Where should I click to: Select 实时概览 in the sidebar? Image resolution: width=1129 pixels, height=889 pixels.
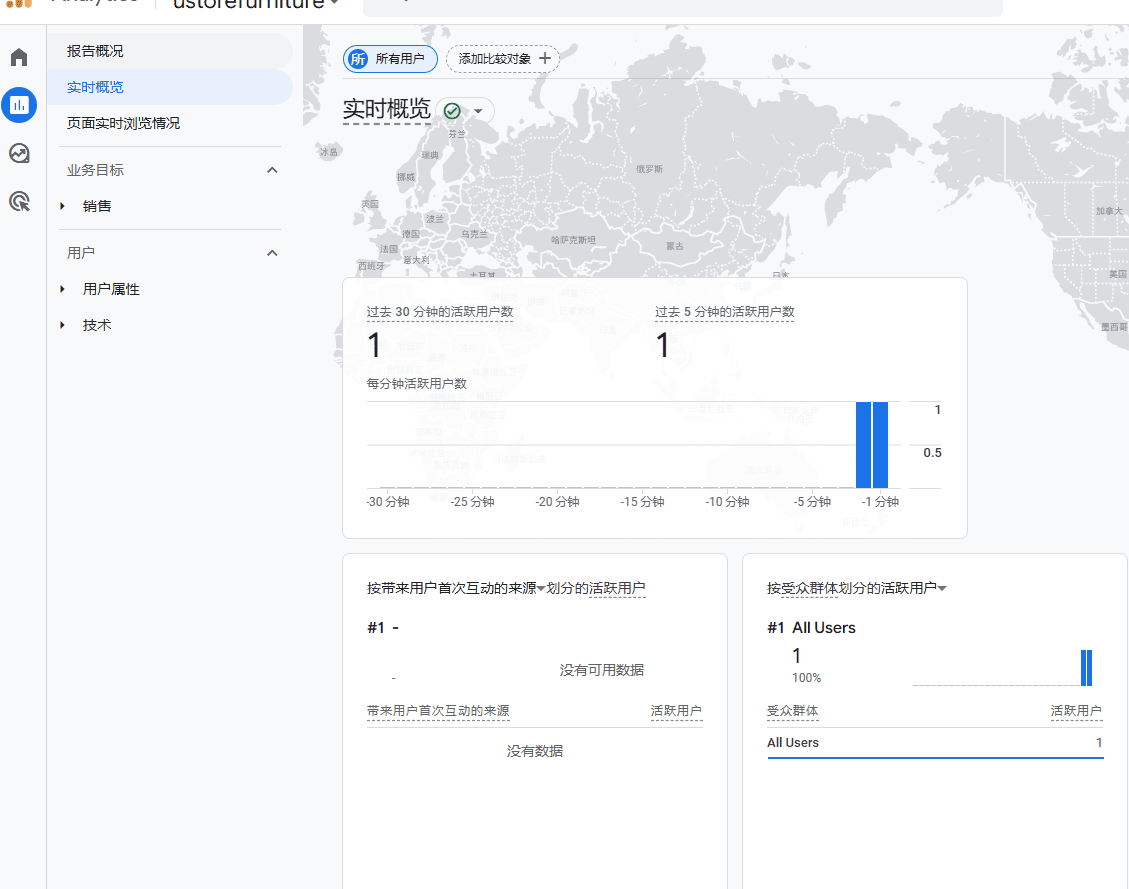tap(169, 87)
